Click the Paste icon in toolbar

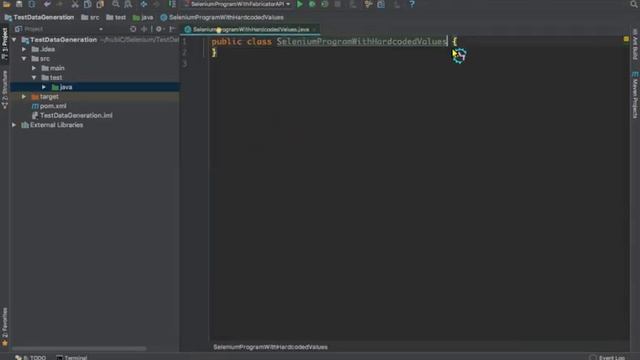(x=100, y=4)
